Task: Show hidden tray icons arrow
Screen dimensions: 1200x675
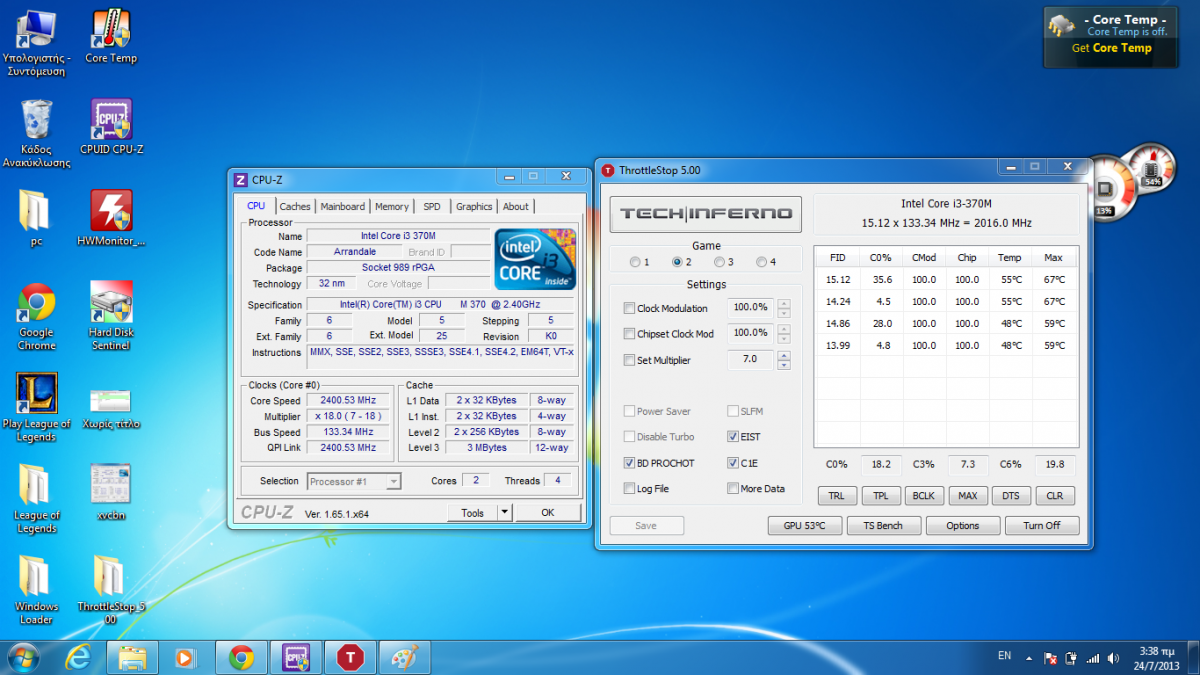Action: [1030, 658]
